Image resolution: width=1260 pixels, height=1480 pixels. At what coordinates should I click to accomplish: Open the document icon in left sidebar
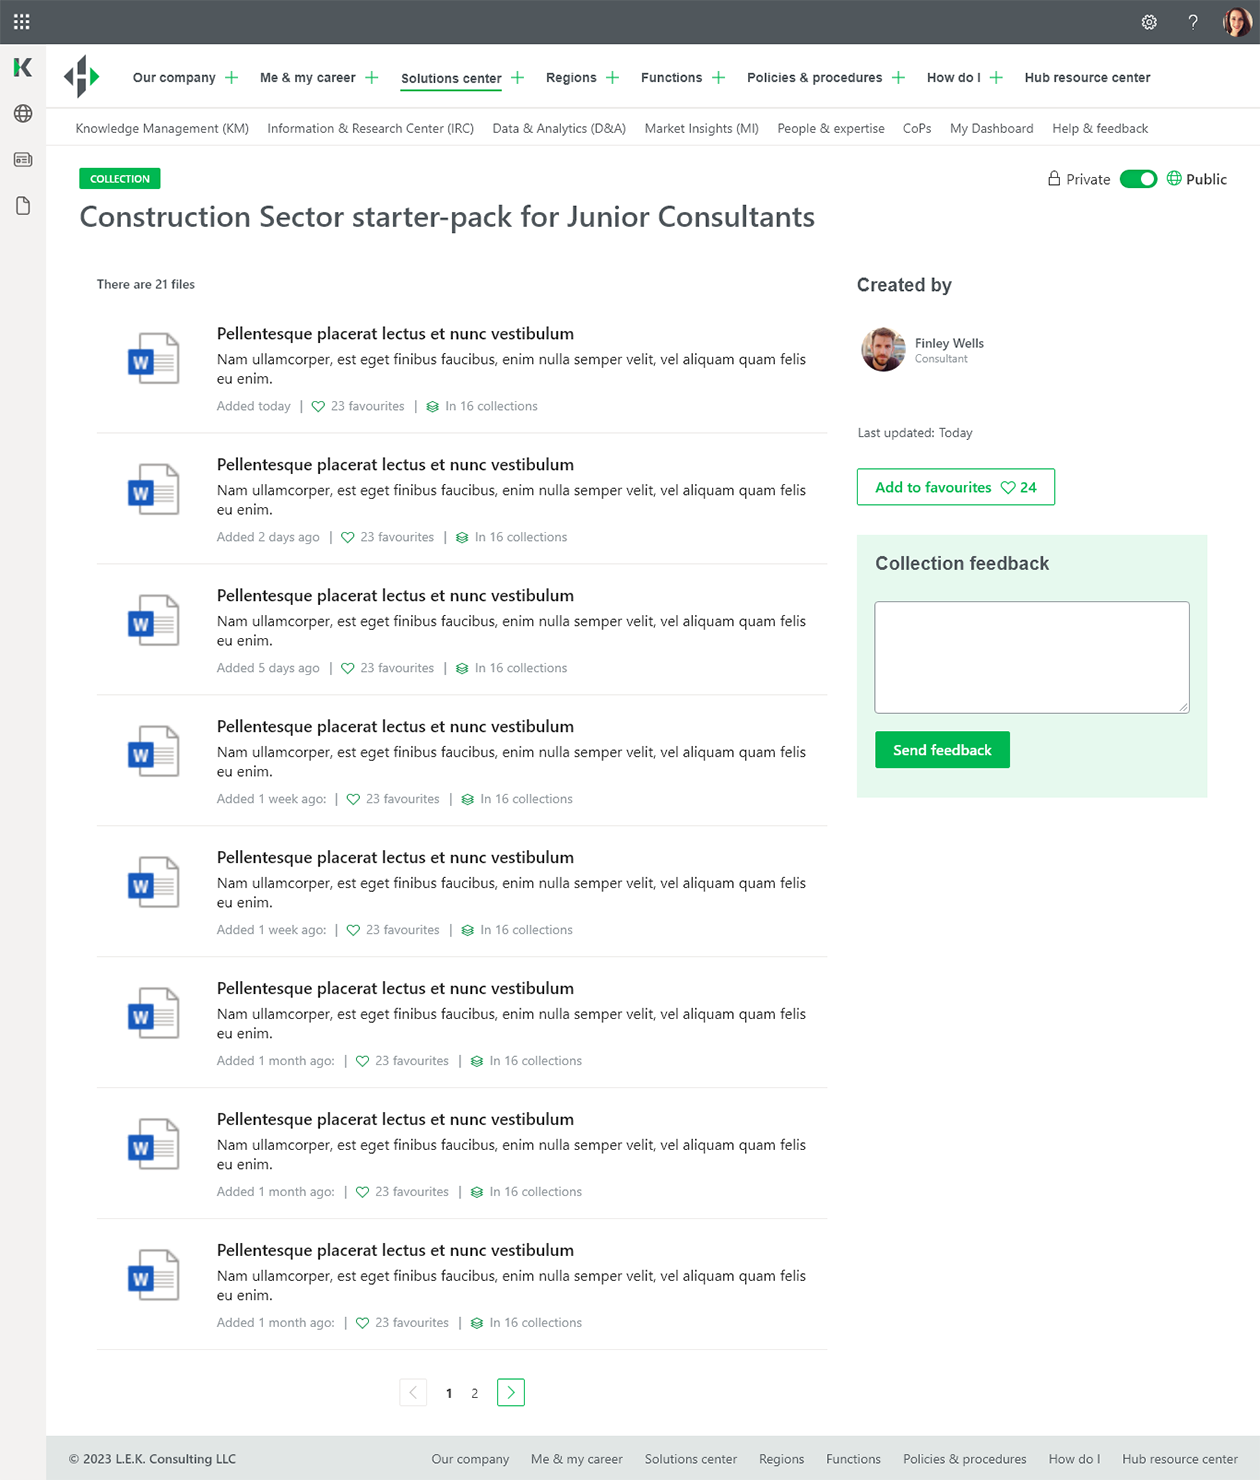click(23, 206)
